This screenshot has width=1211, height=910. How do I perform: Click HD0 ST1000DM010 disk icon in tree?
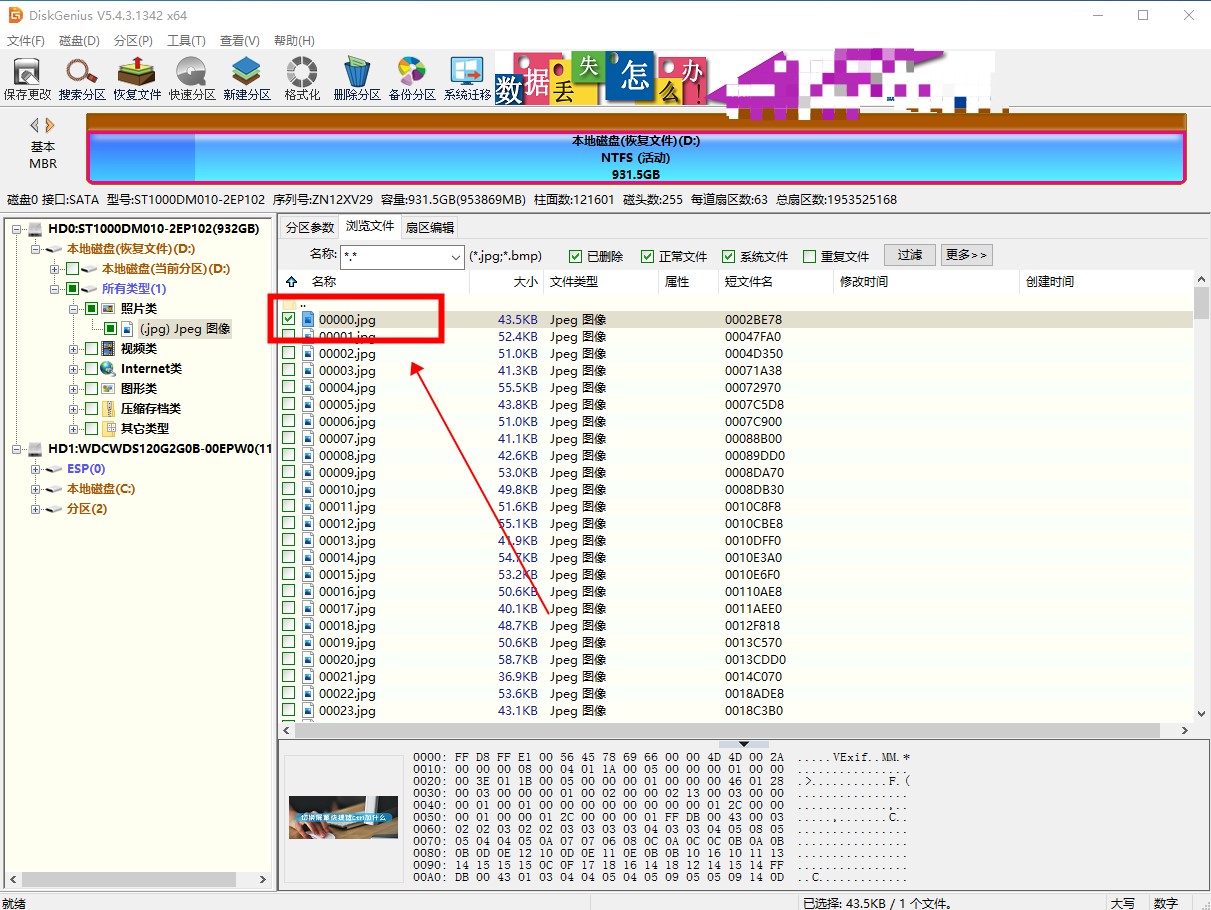click(x=36, y=229)
